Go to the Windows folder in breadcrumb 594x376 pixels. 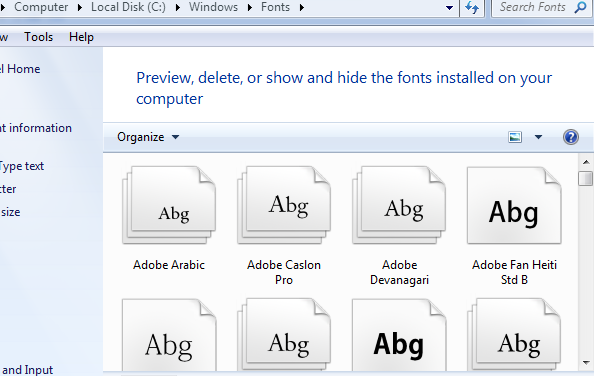tap(213, 7)
